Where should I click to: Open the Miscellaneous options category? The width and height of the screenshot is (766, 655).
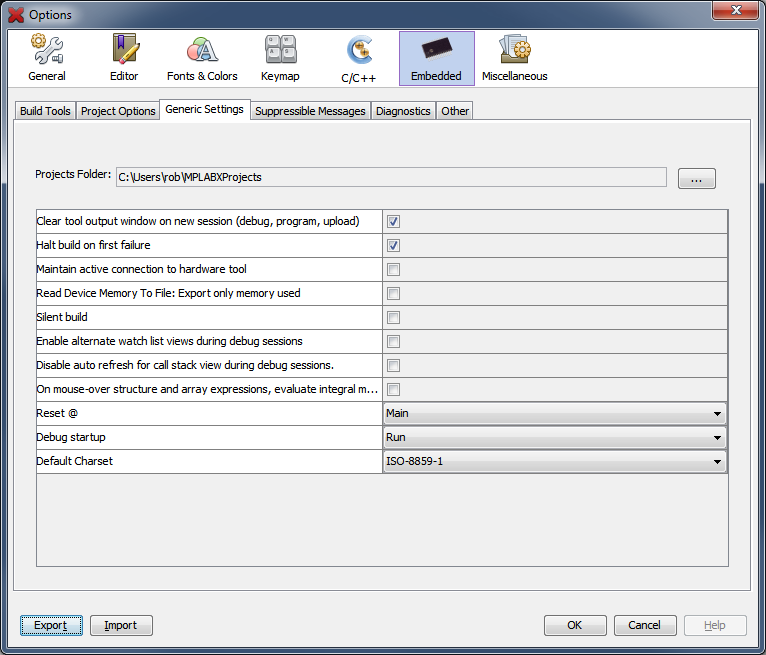(x=514, y=59)
